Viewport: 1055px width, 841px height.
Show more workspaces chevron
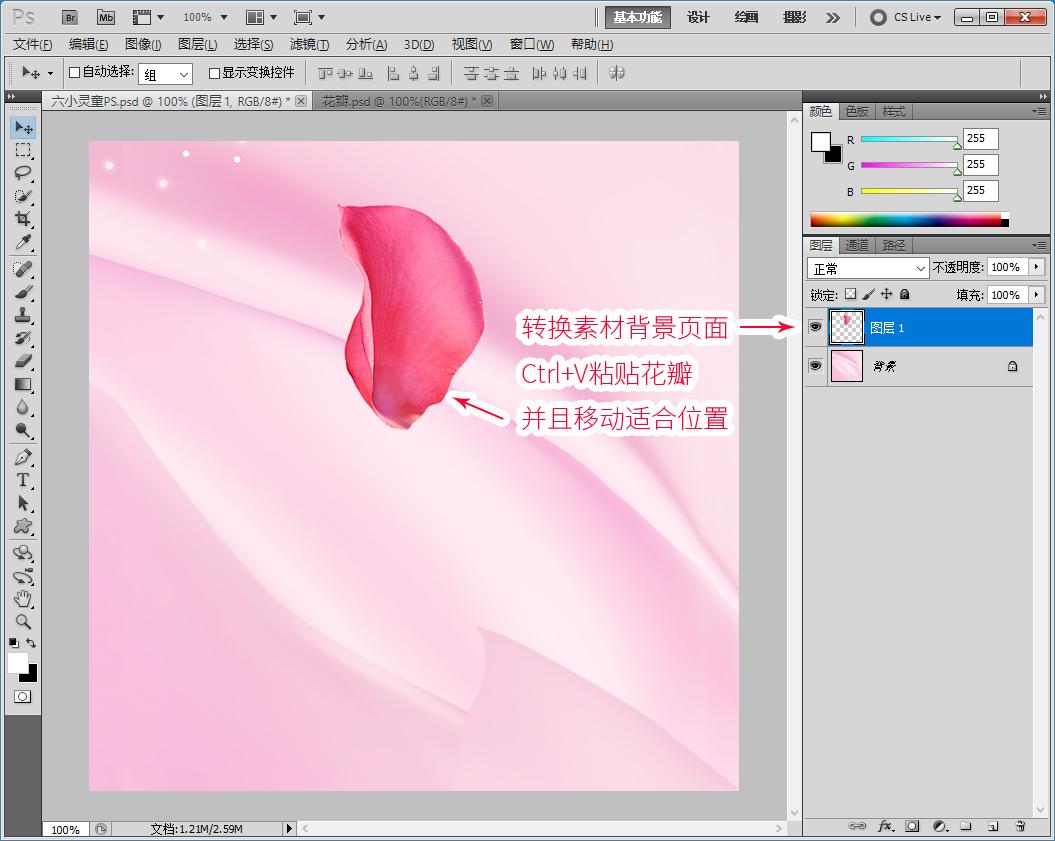(x=833, y=17)
